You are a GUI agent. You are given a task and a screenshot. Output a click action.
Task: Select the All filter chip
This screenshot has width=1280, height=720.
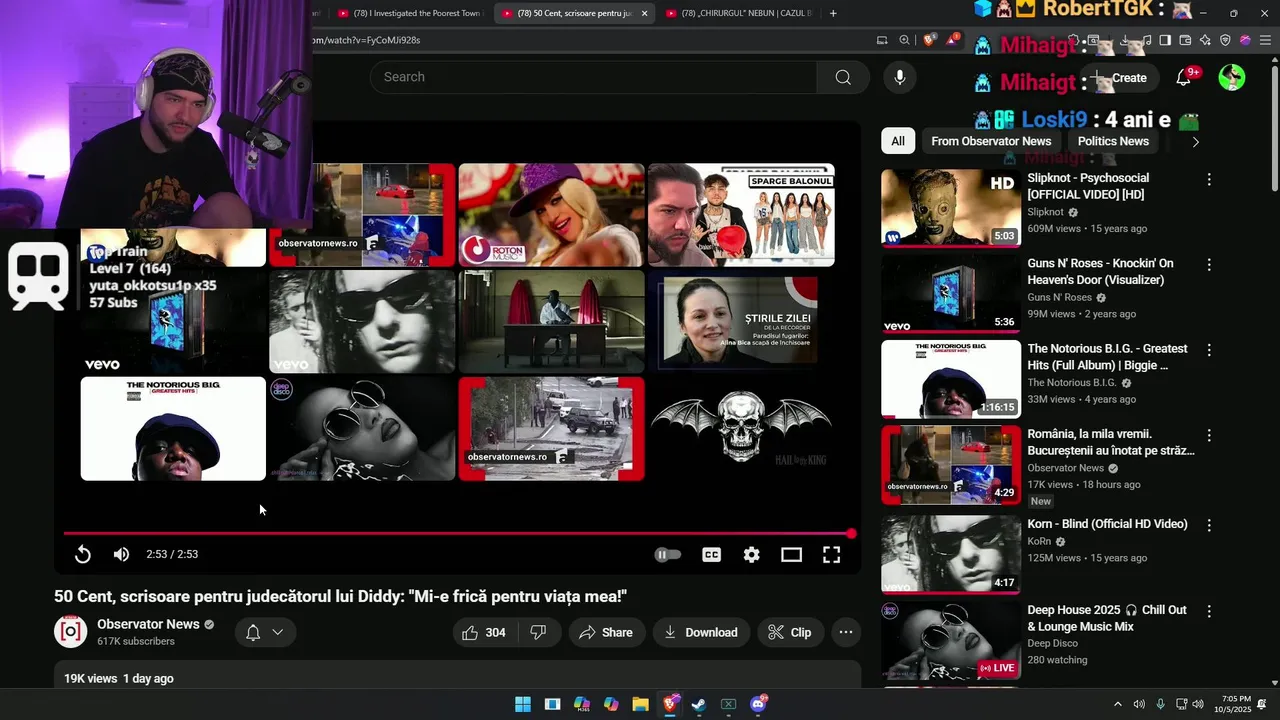(x=898, y=141)
